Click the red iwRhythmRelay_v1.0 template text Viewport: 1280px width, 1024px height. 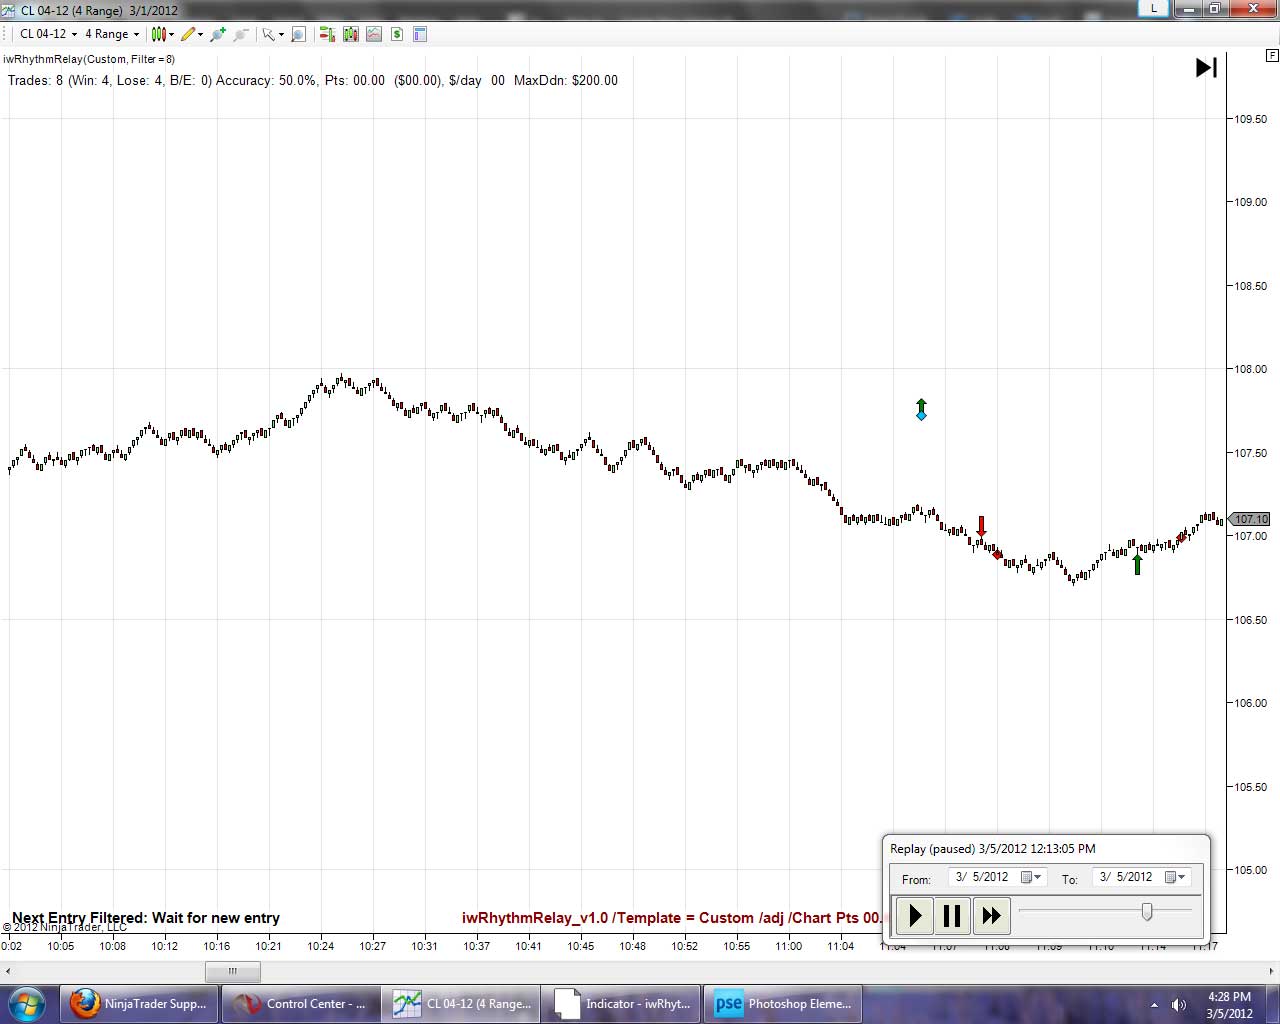(672, 918)
